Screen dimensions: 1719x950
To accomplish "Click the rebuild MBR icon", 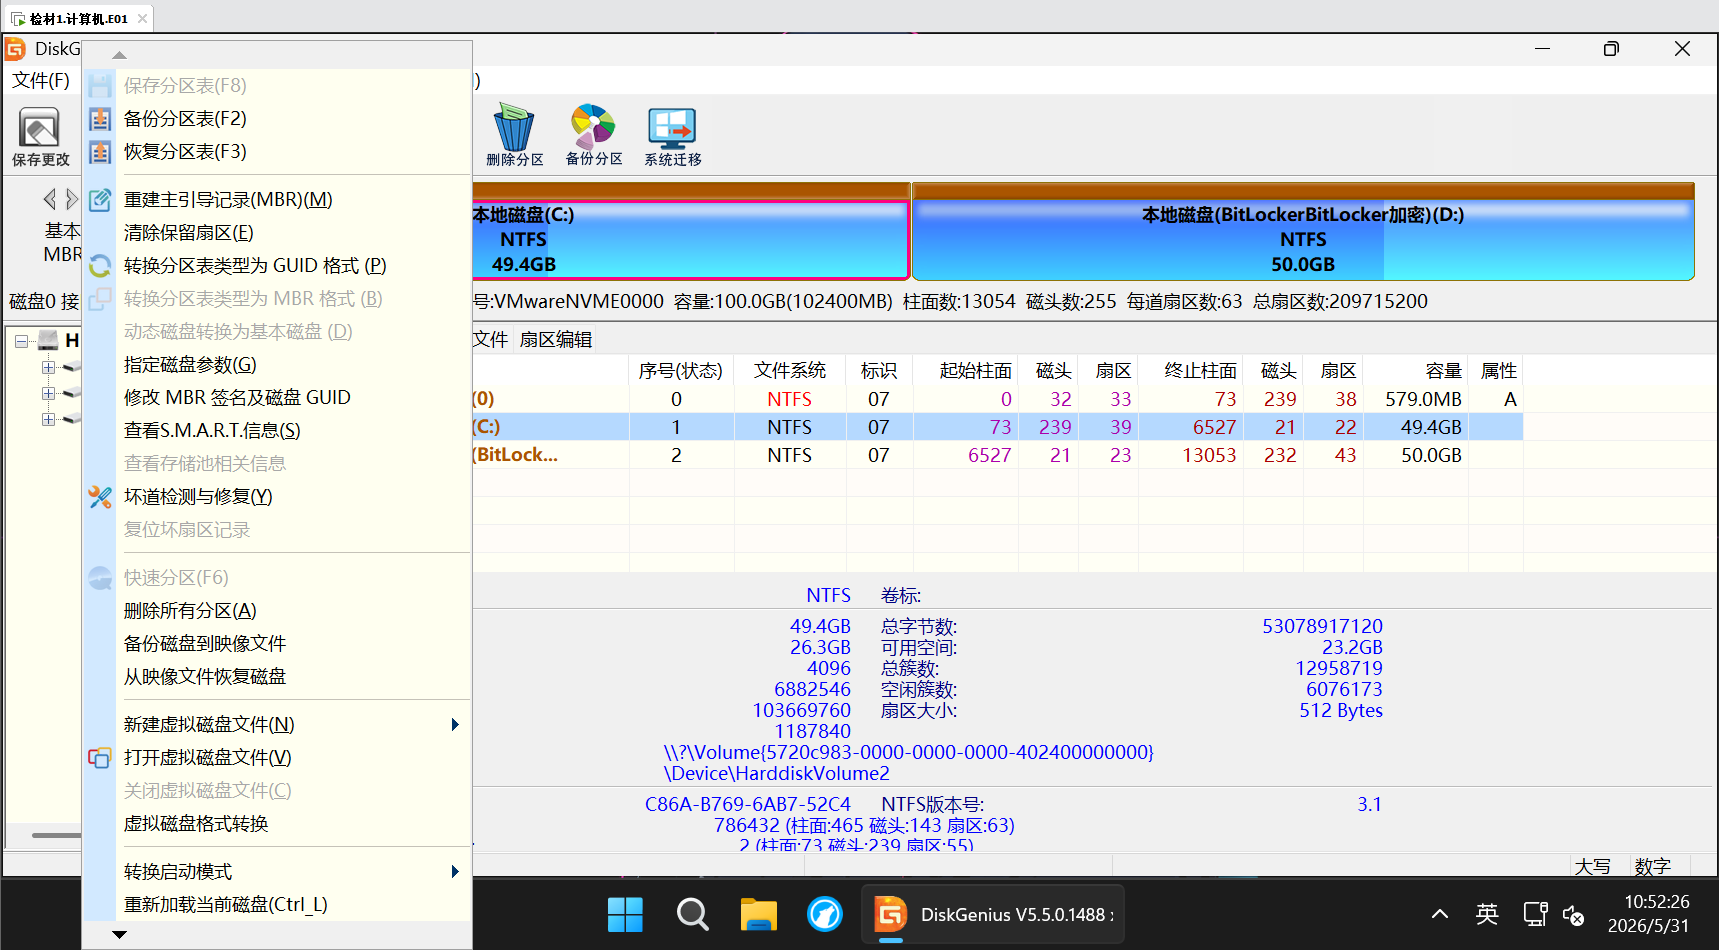I will [x=100, y=200].
